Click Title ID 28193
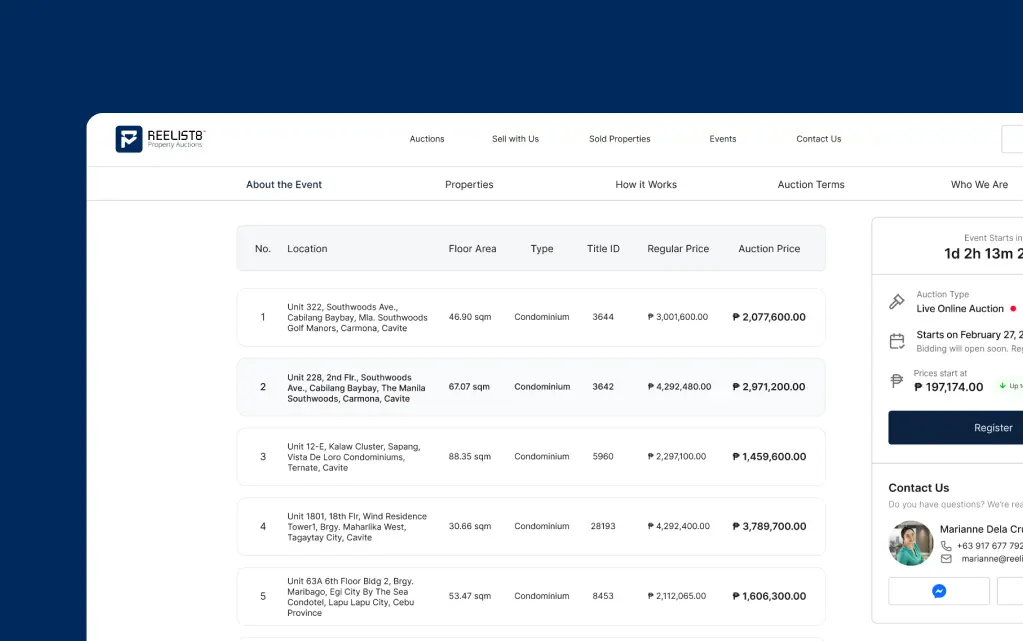This screenshot has width=1023, height=641. coord(603,526)
